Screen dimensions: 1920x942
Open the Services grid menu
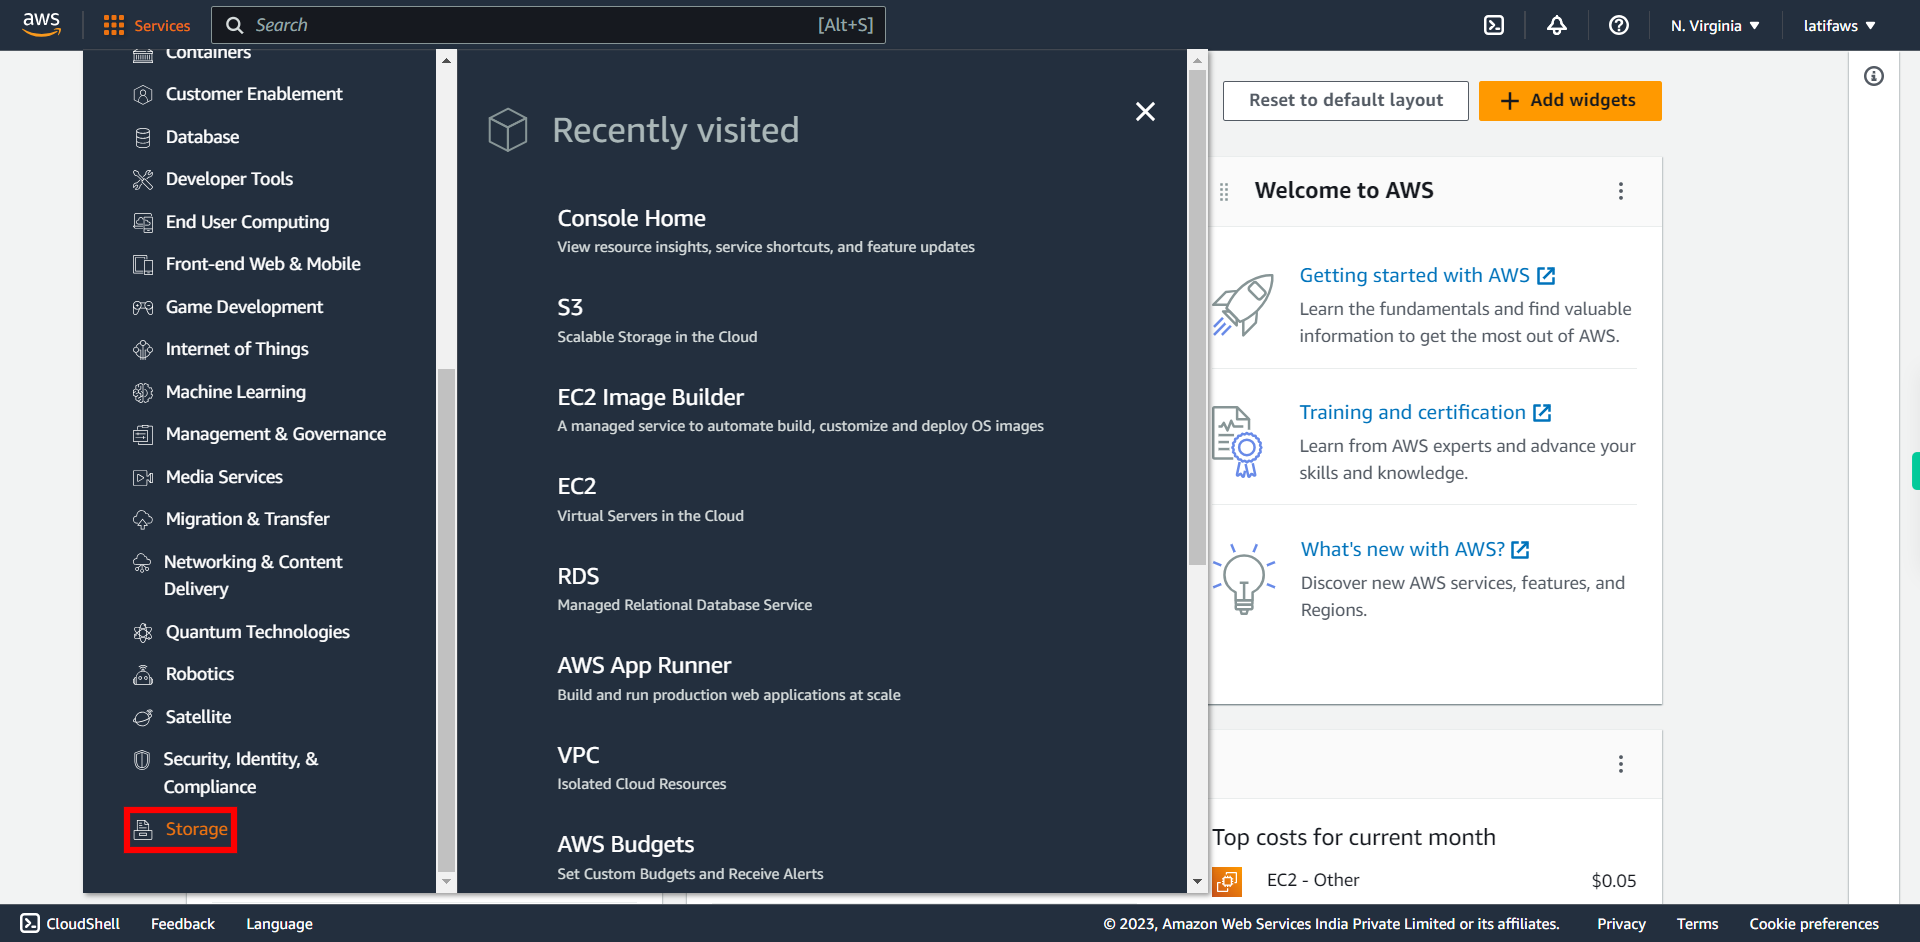(146, 25)
